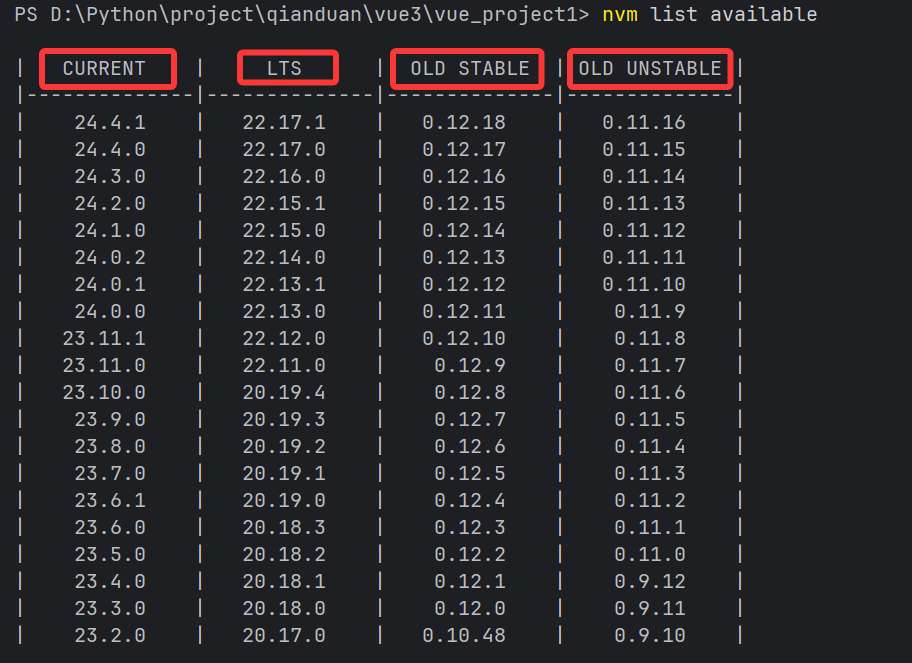Select old stable version 0.12.9
Viewport: 912px width, 663px height.
[x=470, y=365]
